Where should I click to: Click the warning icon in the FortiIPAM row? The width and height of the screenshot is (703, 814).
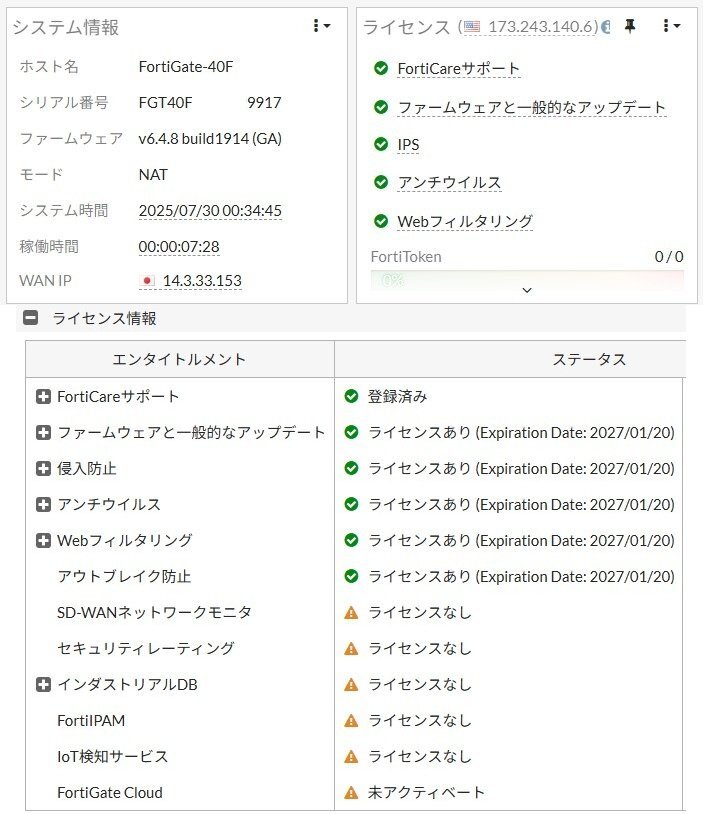coord(352,721)
